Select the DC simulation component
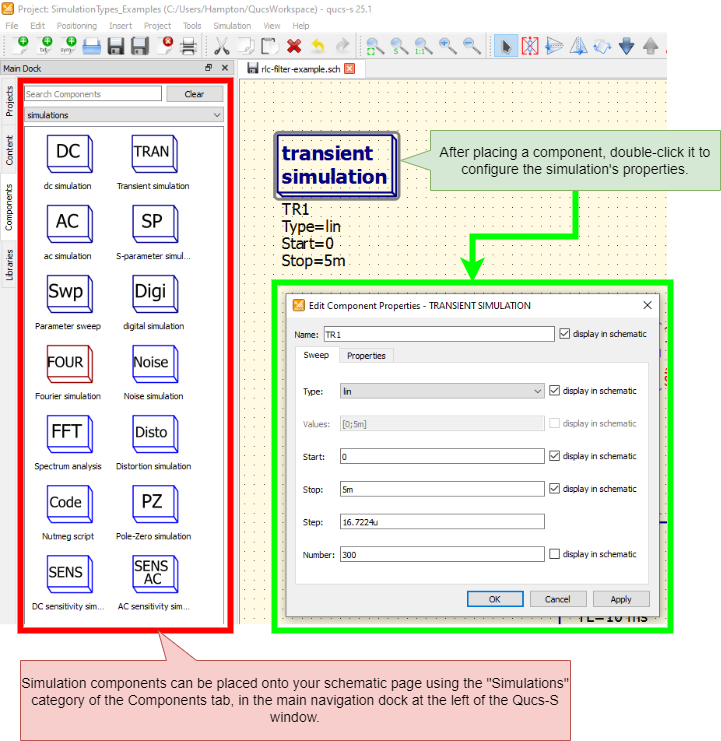This screenshot has height=741, width=721. [x=68, y=163]
